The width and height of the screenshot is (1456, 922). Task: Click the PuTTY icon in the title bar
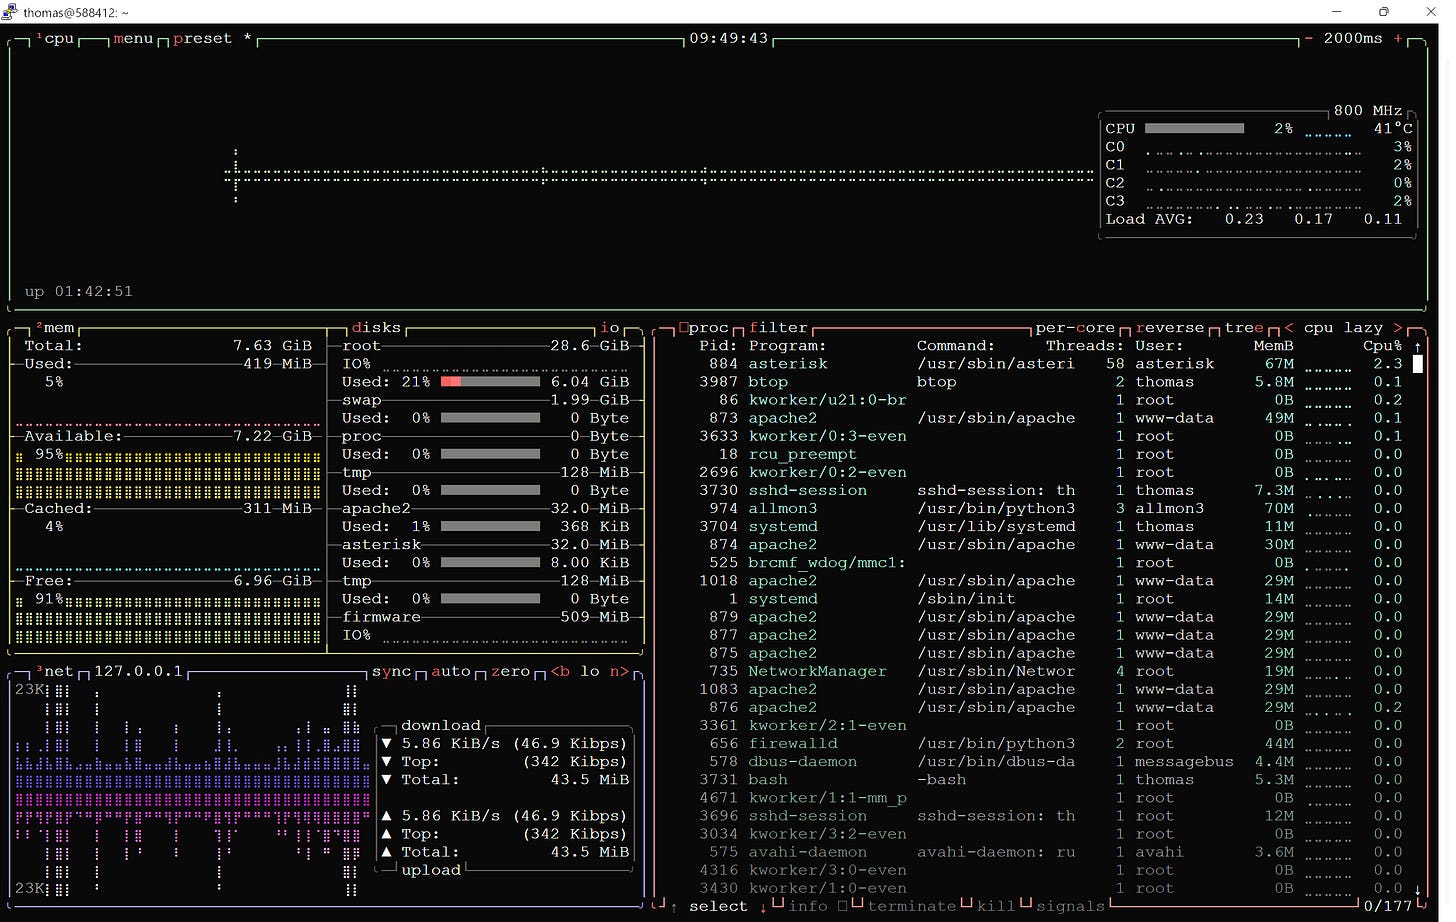click(x=10, y=12)
